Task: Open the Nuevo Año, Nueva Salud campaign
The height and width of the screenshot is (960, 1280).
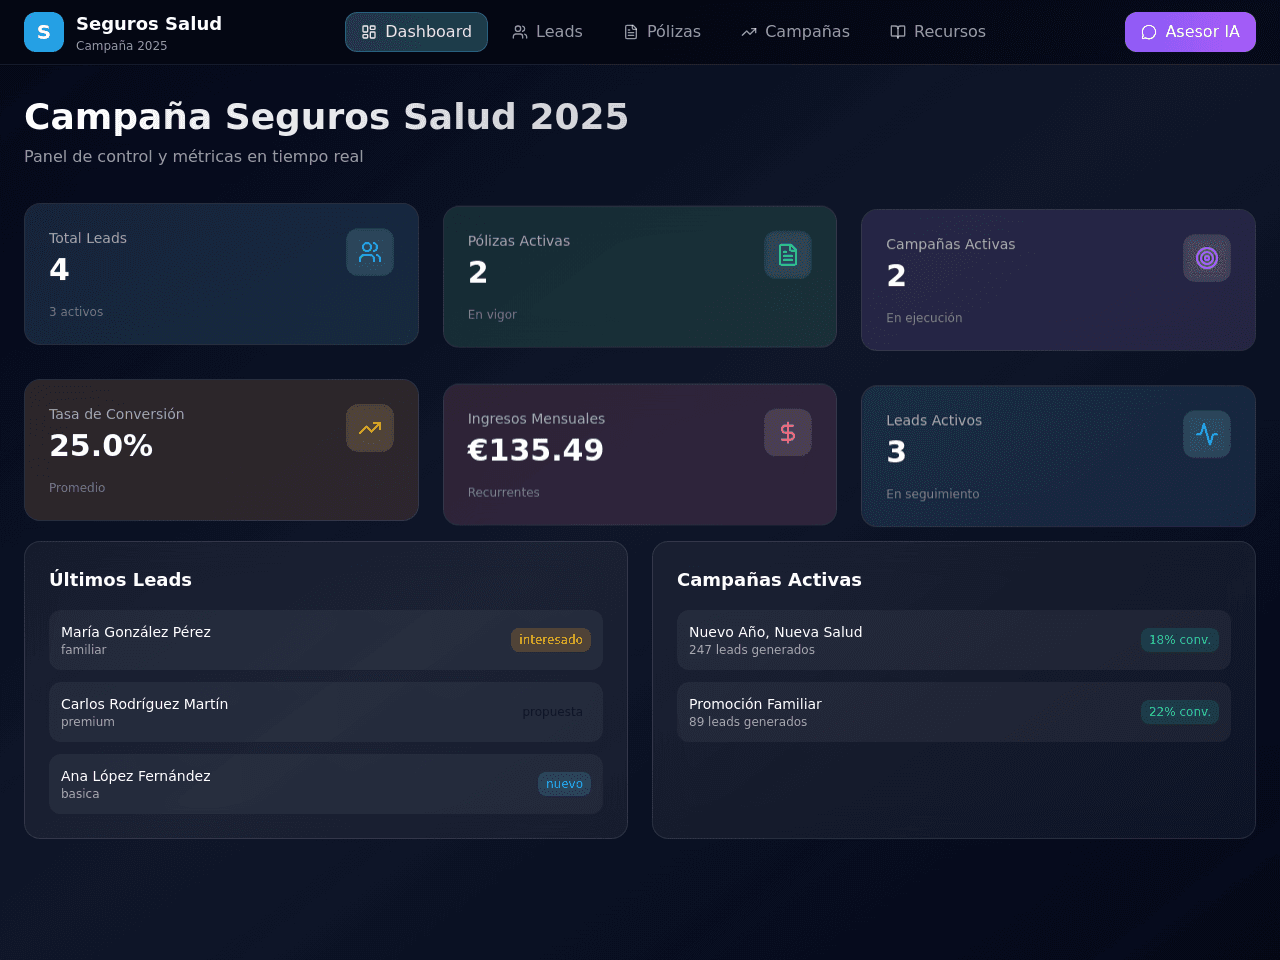Action: [x=954, y=640]
